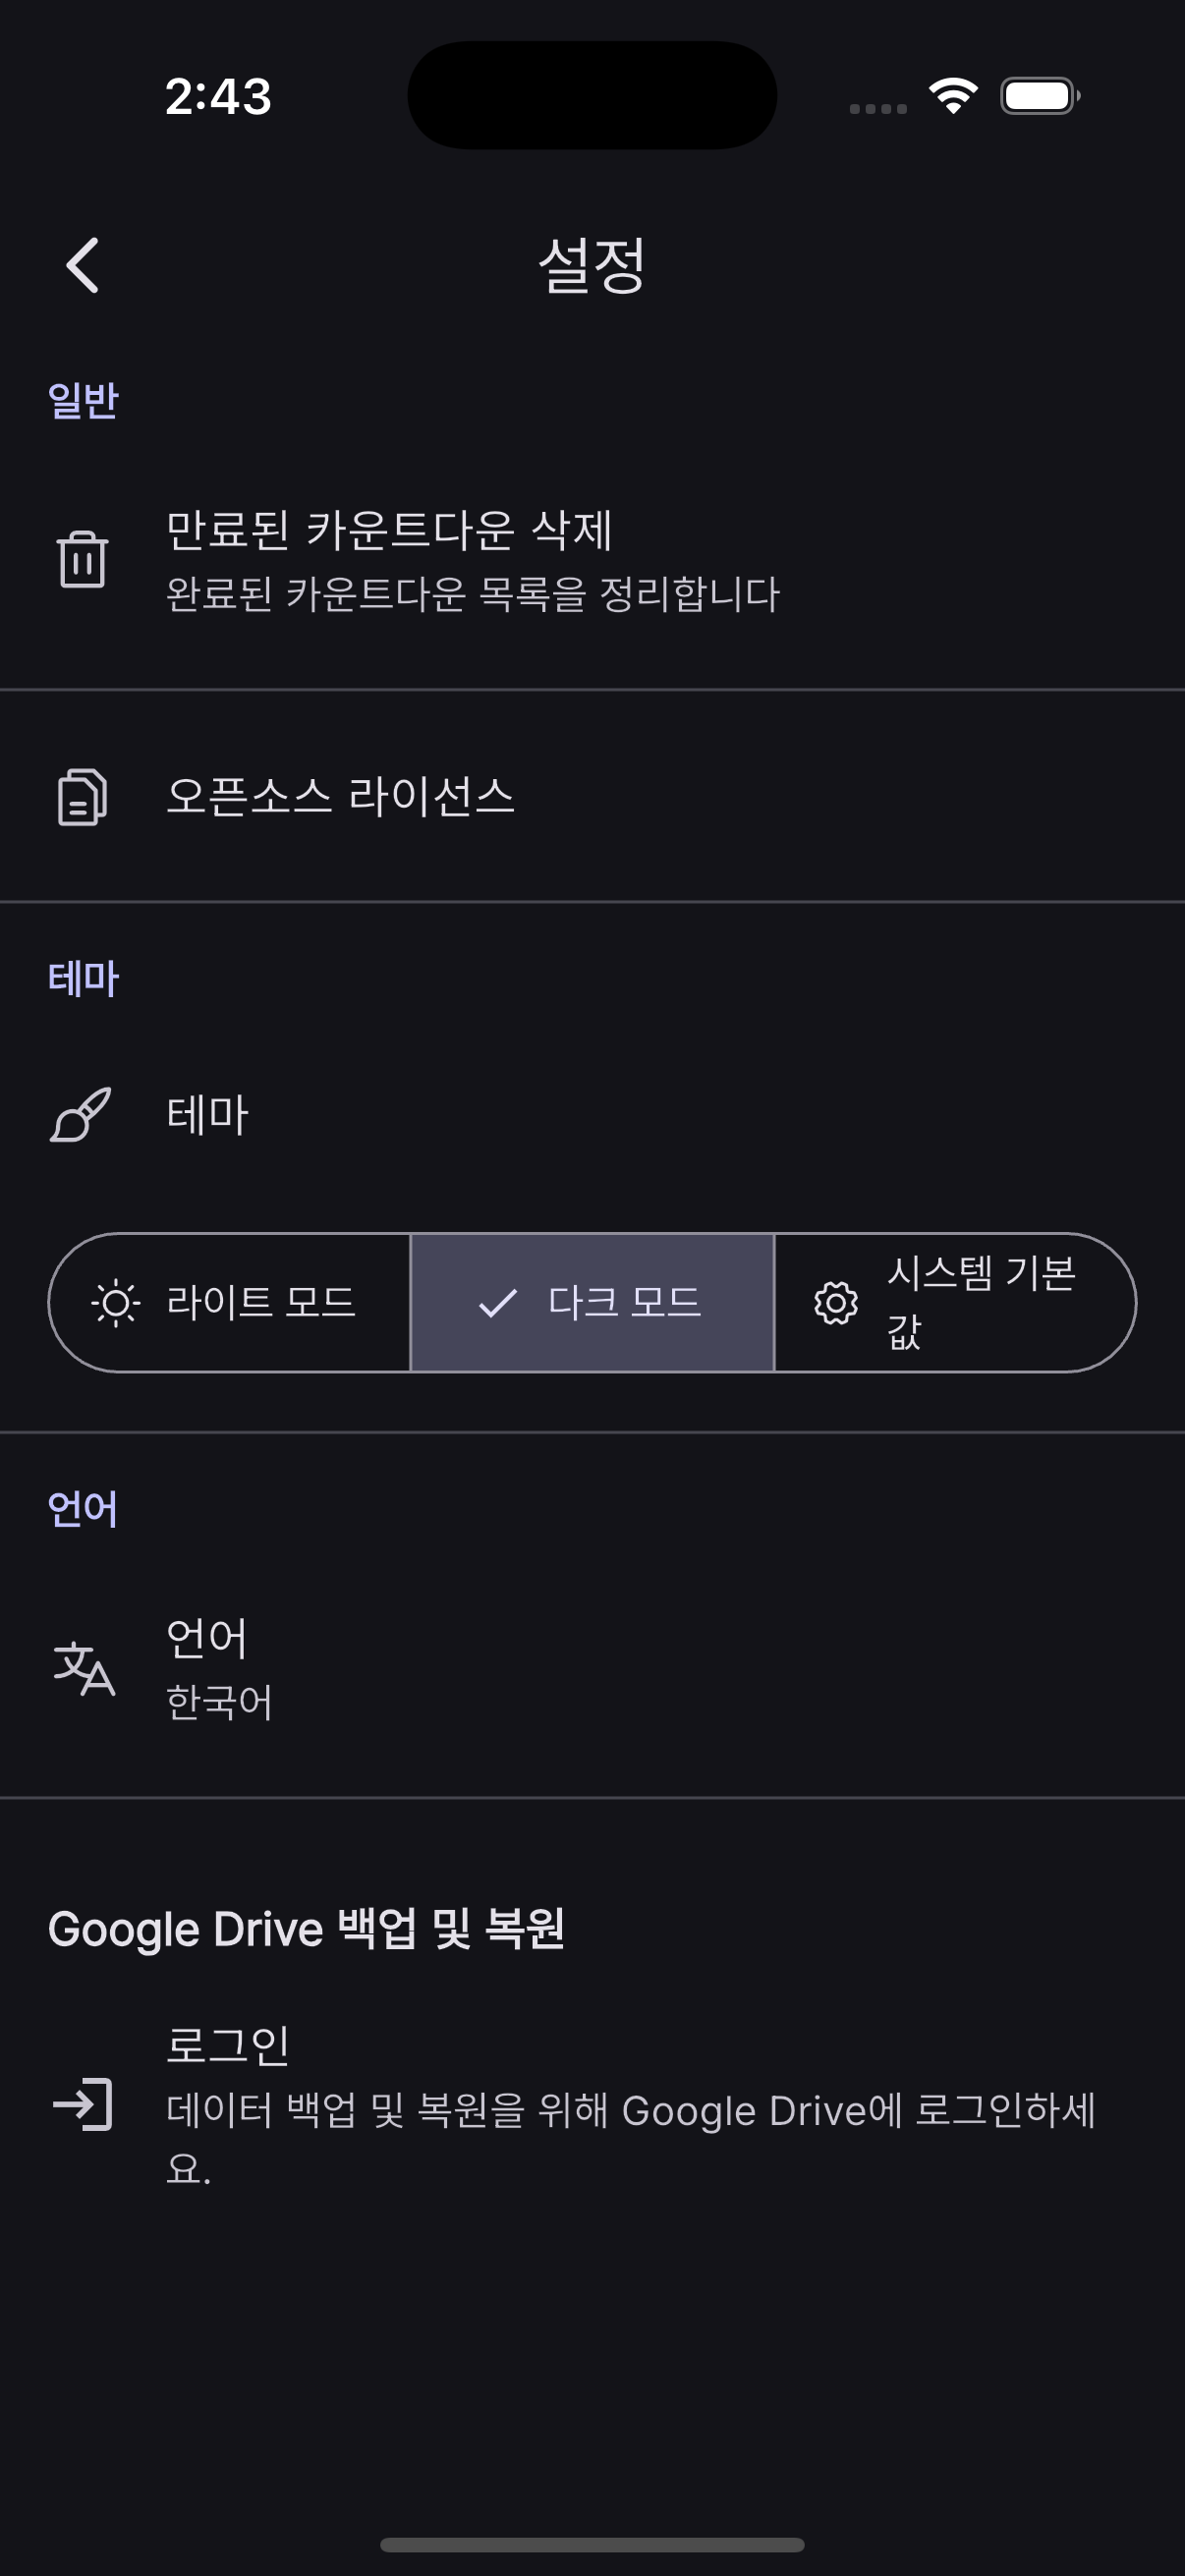The height and width of the screenshot is (2576, 1185).
Task: Tap 로그인 to sign in
Action: 228,2045
